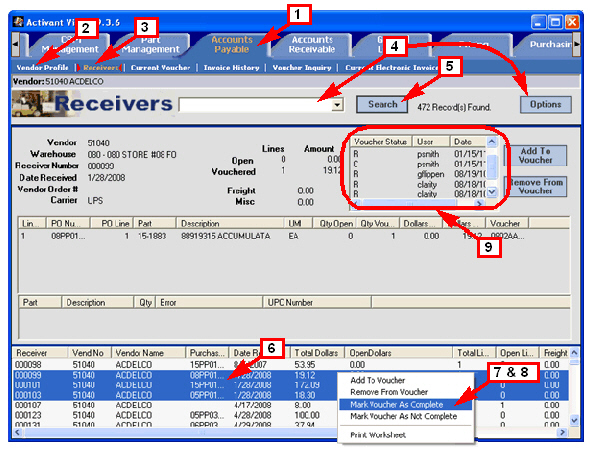Click the Qty Vou... column header

pos(377,223)
